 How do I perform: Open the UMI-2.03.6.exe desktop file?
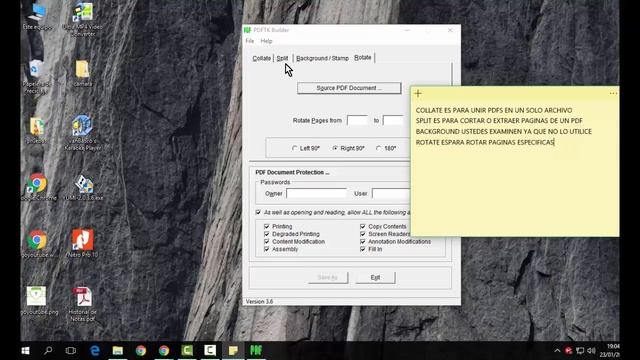(x=84, y=187)
